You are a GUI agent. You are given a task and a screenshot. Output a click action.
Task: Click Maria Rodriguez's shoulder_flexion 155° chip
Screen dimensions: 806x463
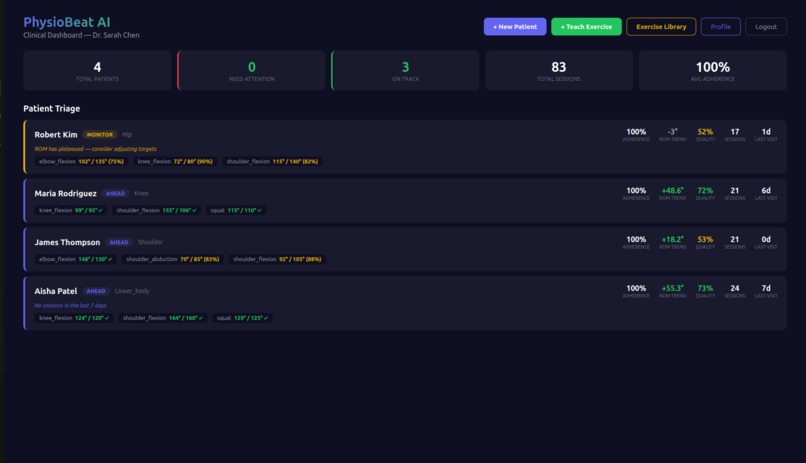coord(156,210)
